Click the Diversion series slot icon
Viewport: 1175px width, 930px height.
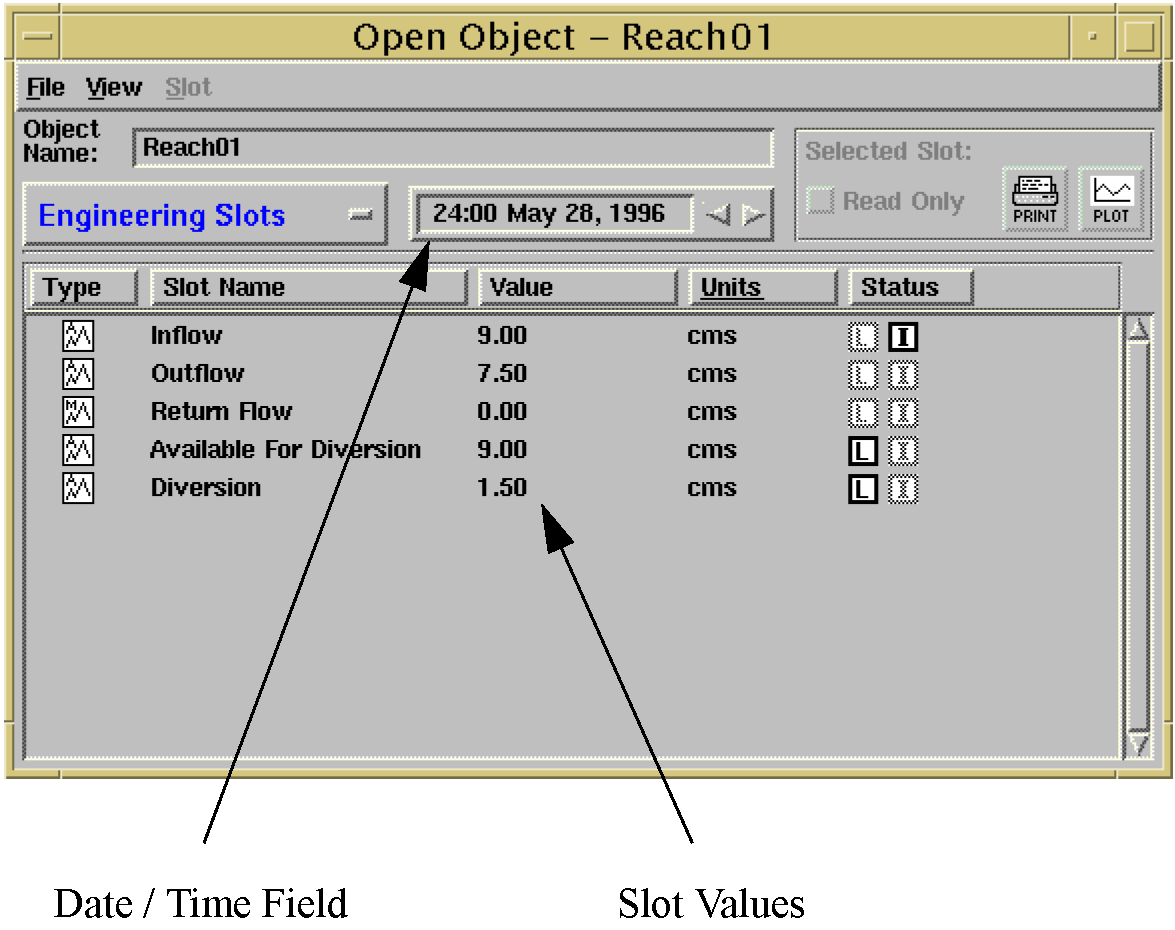pos(78,488)
